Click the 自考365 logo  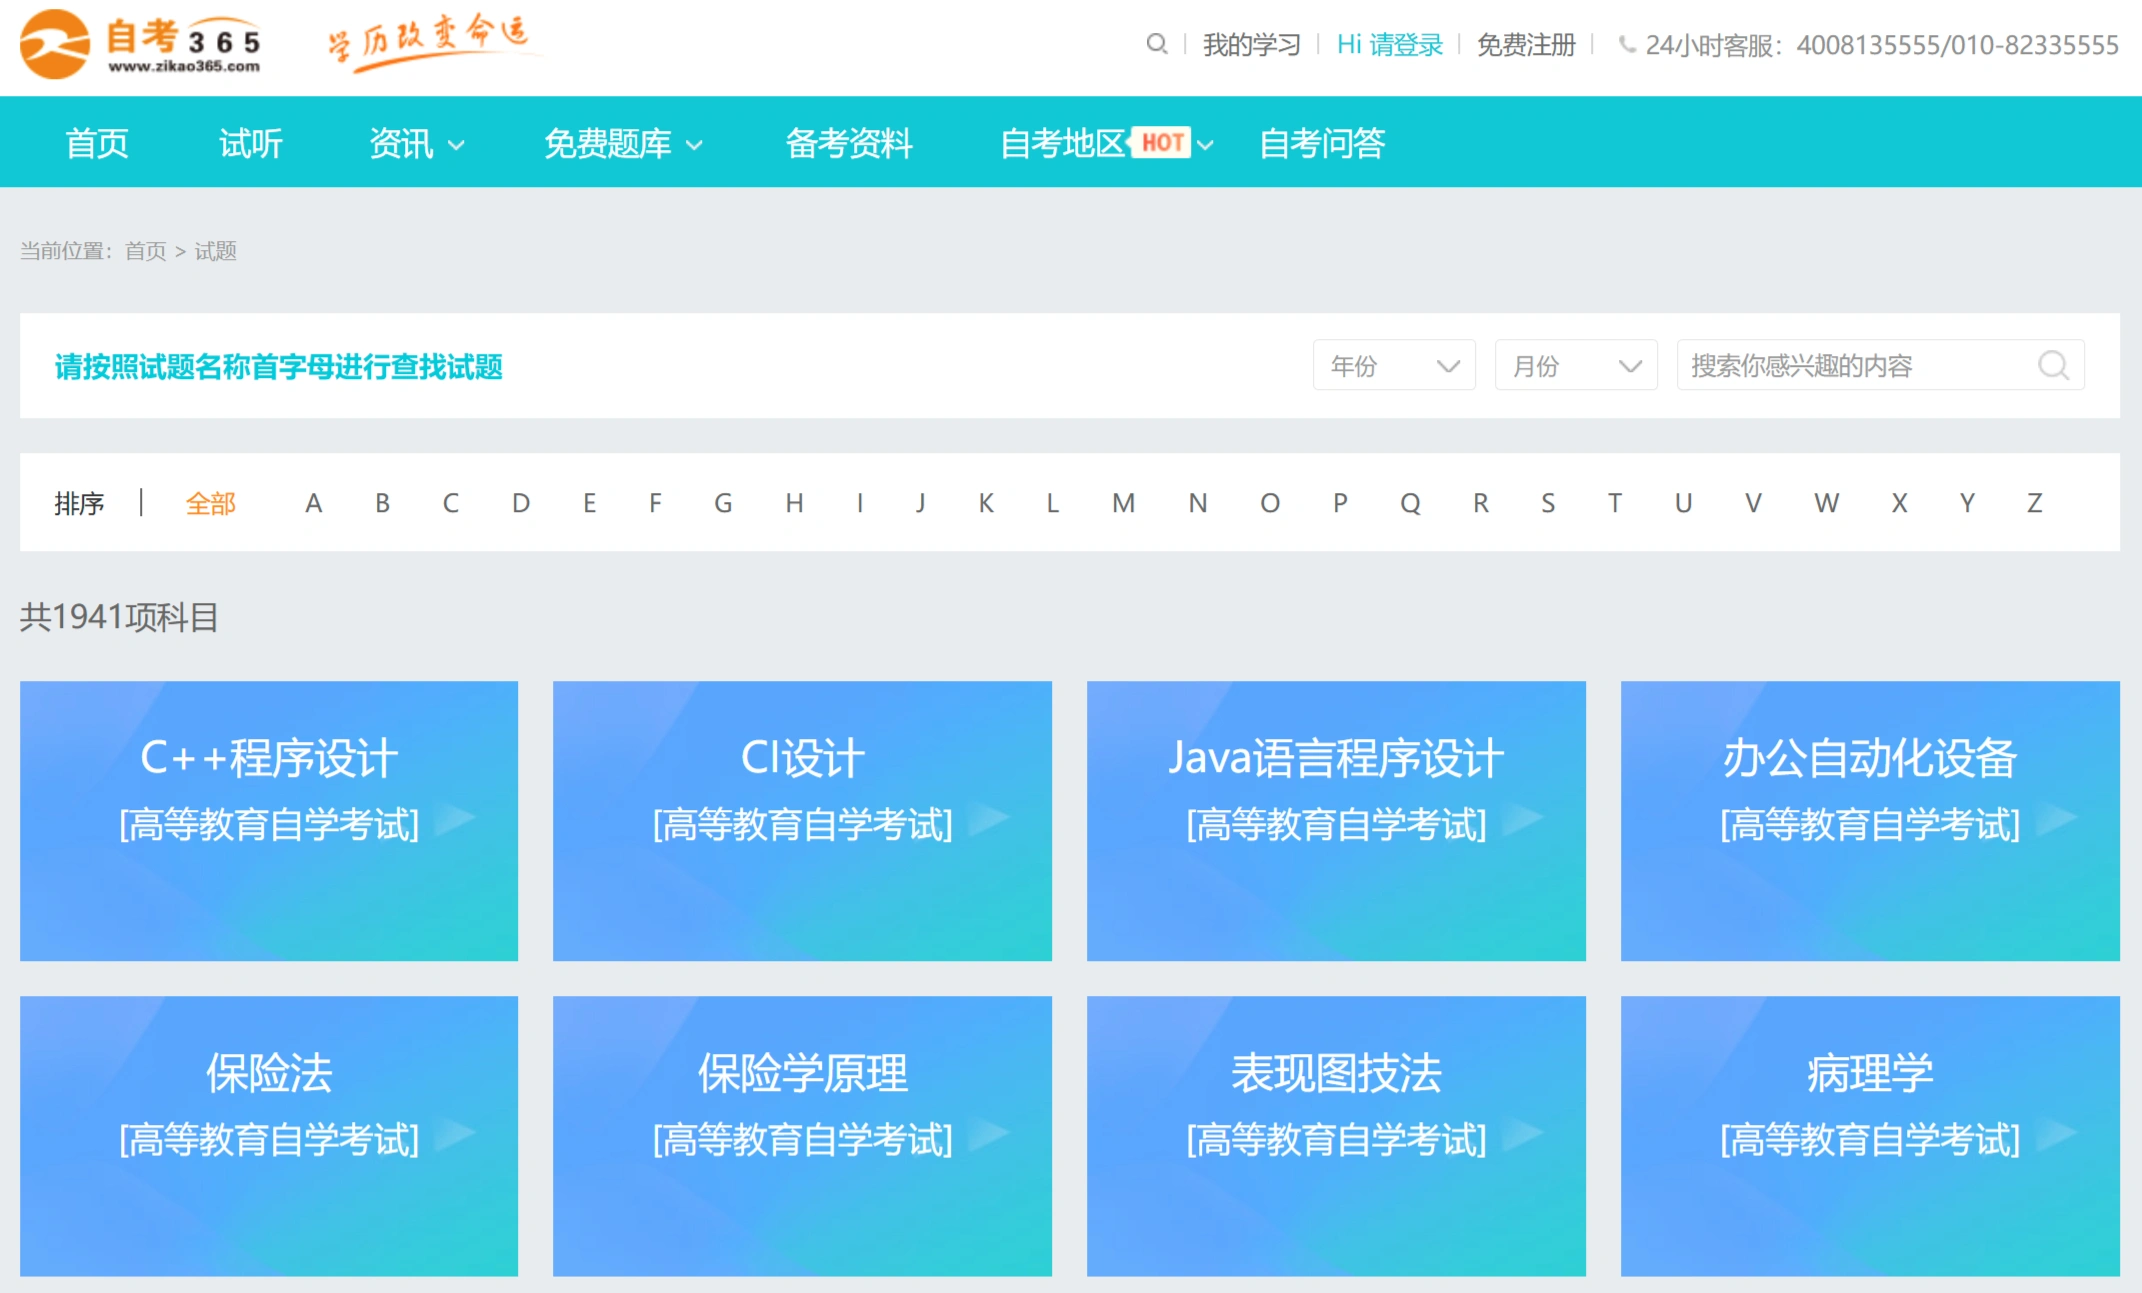pyautogui.click(x=141, y=45)
